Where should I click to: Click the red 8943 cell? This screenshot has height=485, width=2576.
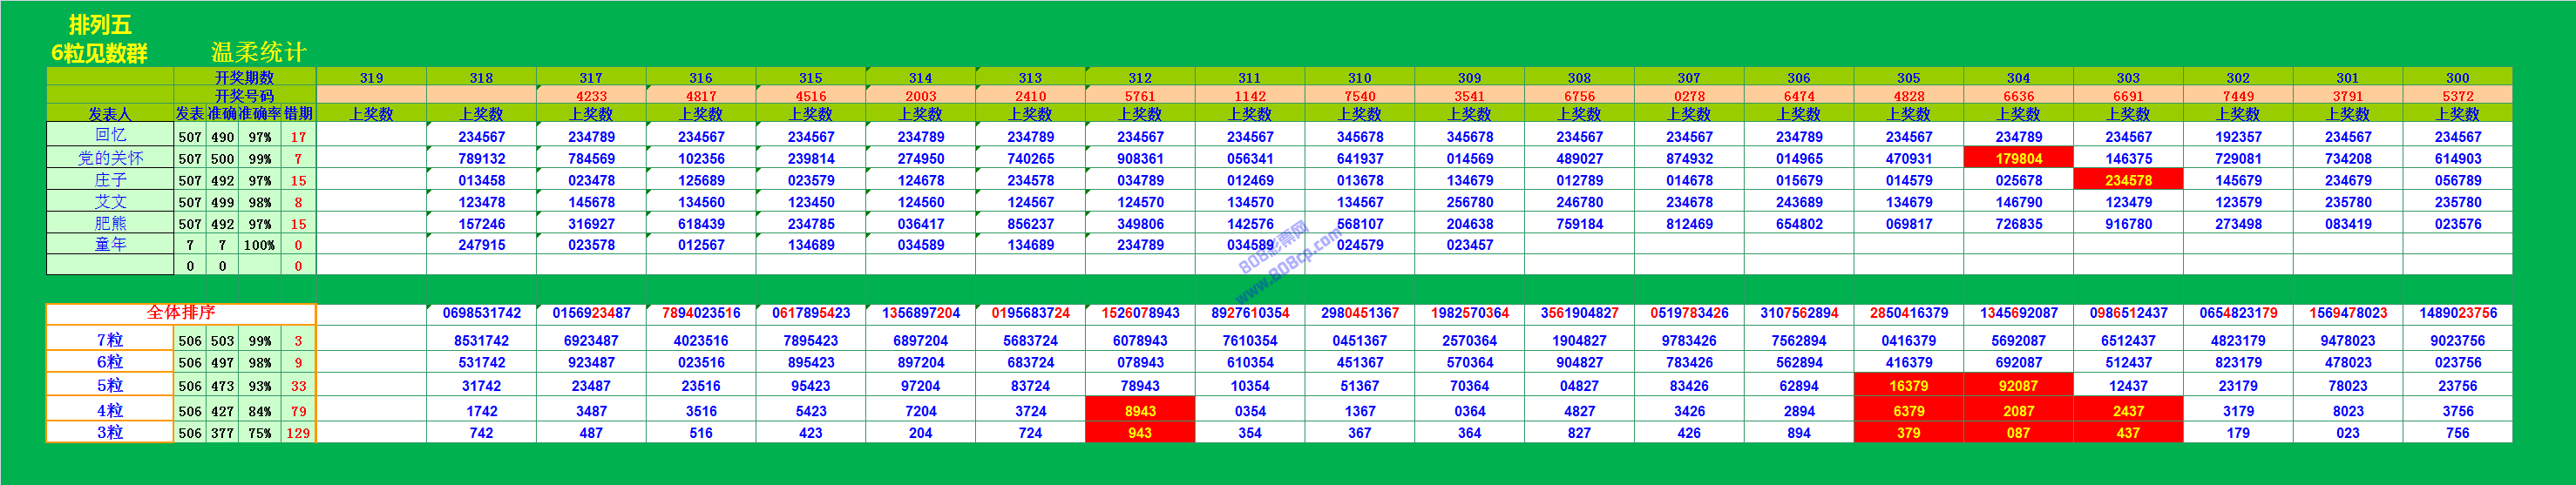coord(1140,410)
